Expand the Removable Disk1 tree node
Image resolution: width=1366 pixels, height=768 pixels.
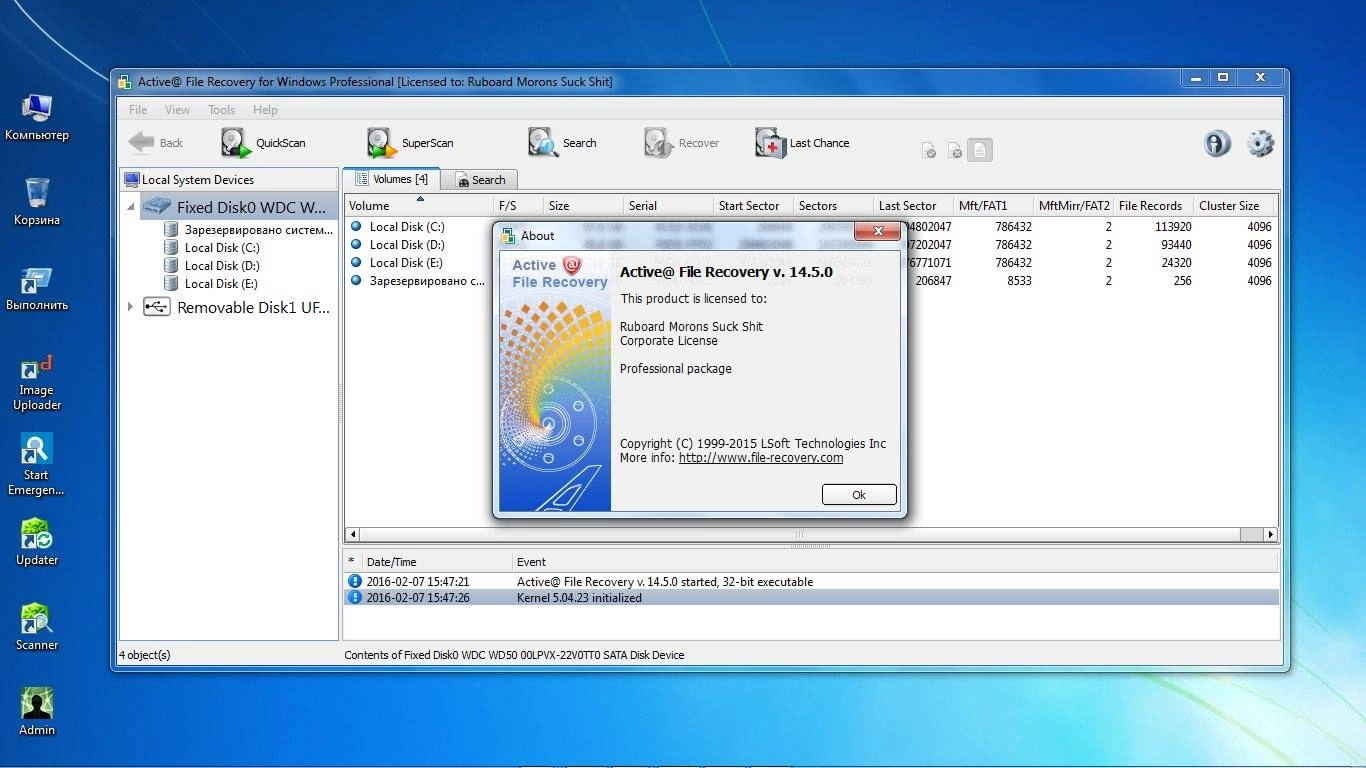(130, 307)
